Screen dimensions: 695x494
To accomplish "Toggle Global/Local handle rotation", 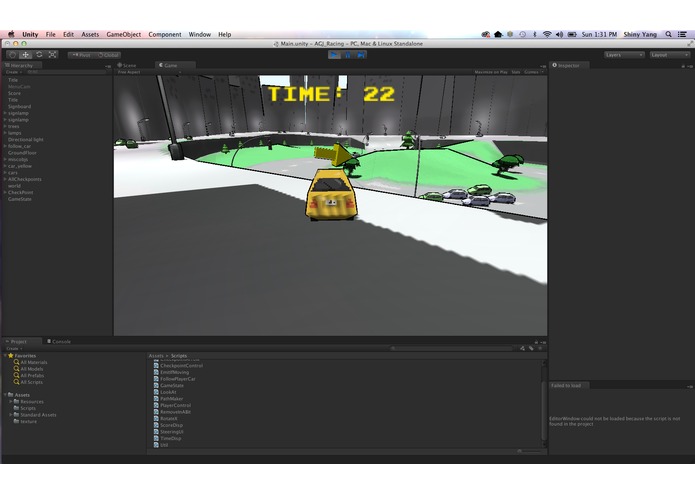I will click(108, 55).
